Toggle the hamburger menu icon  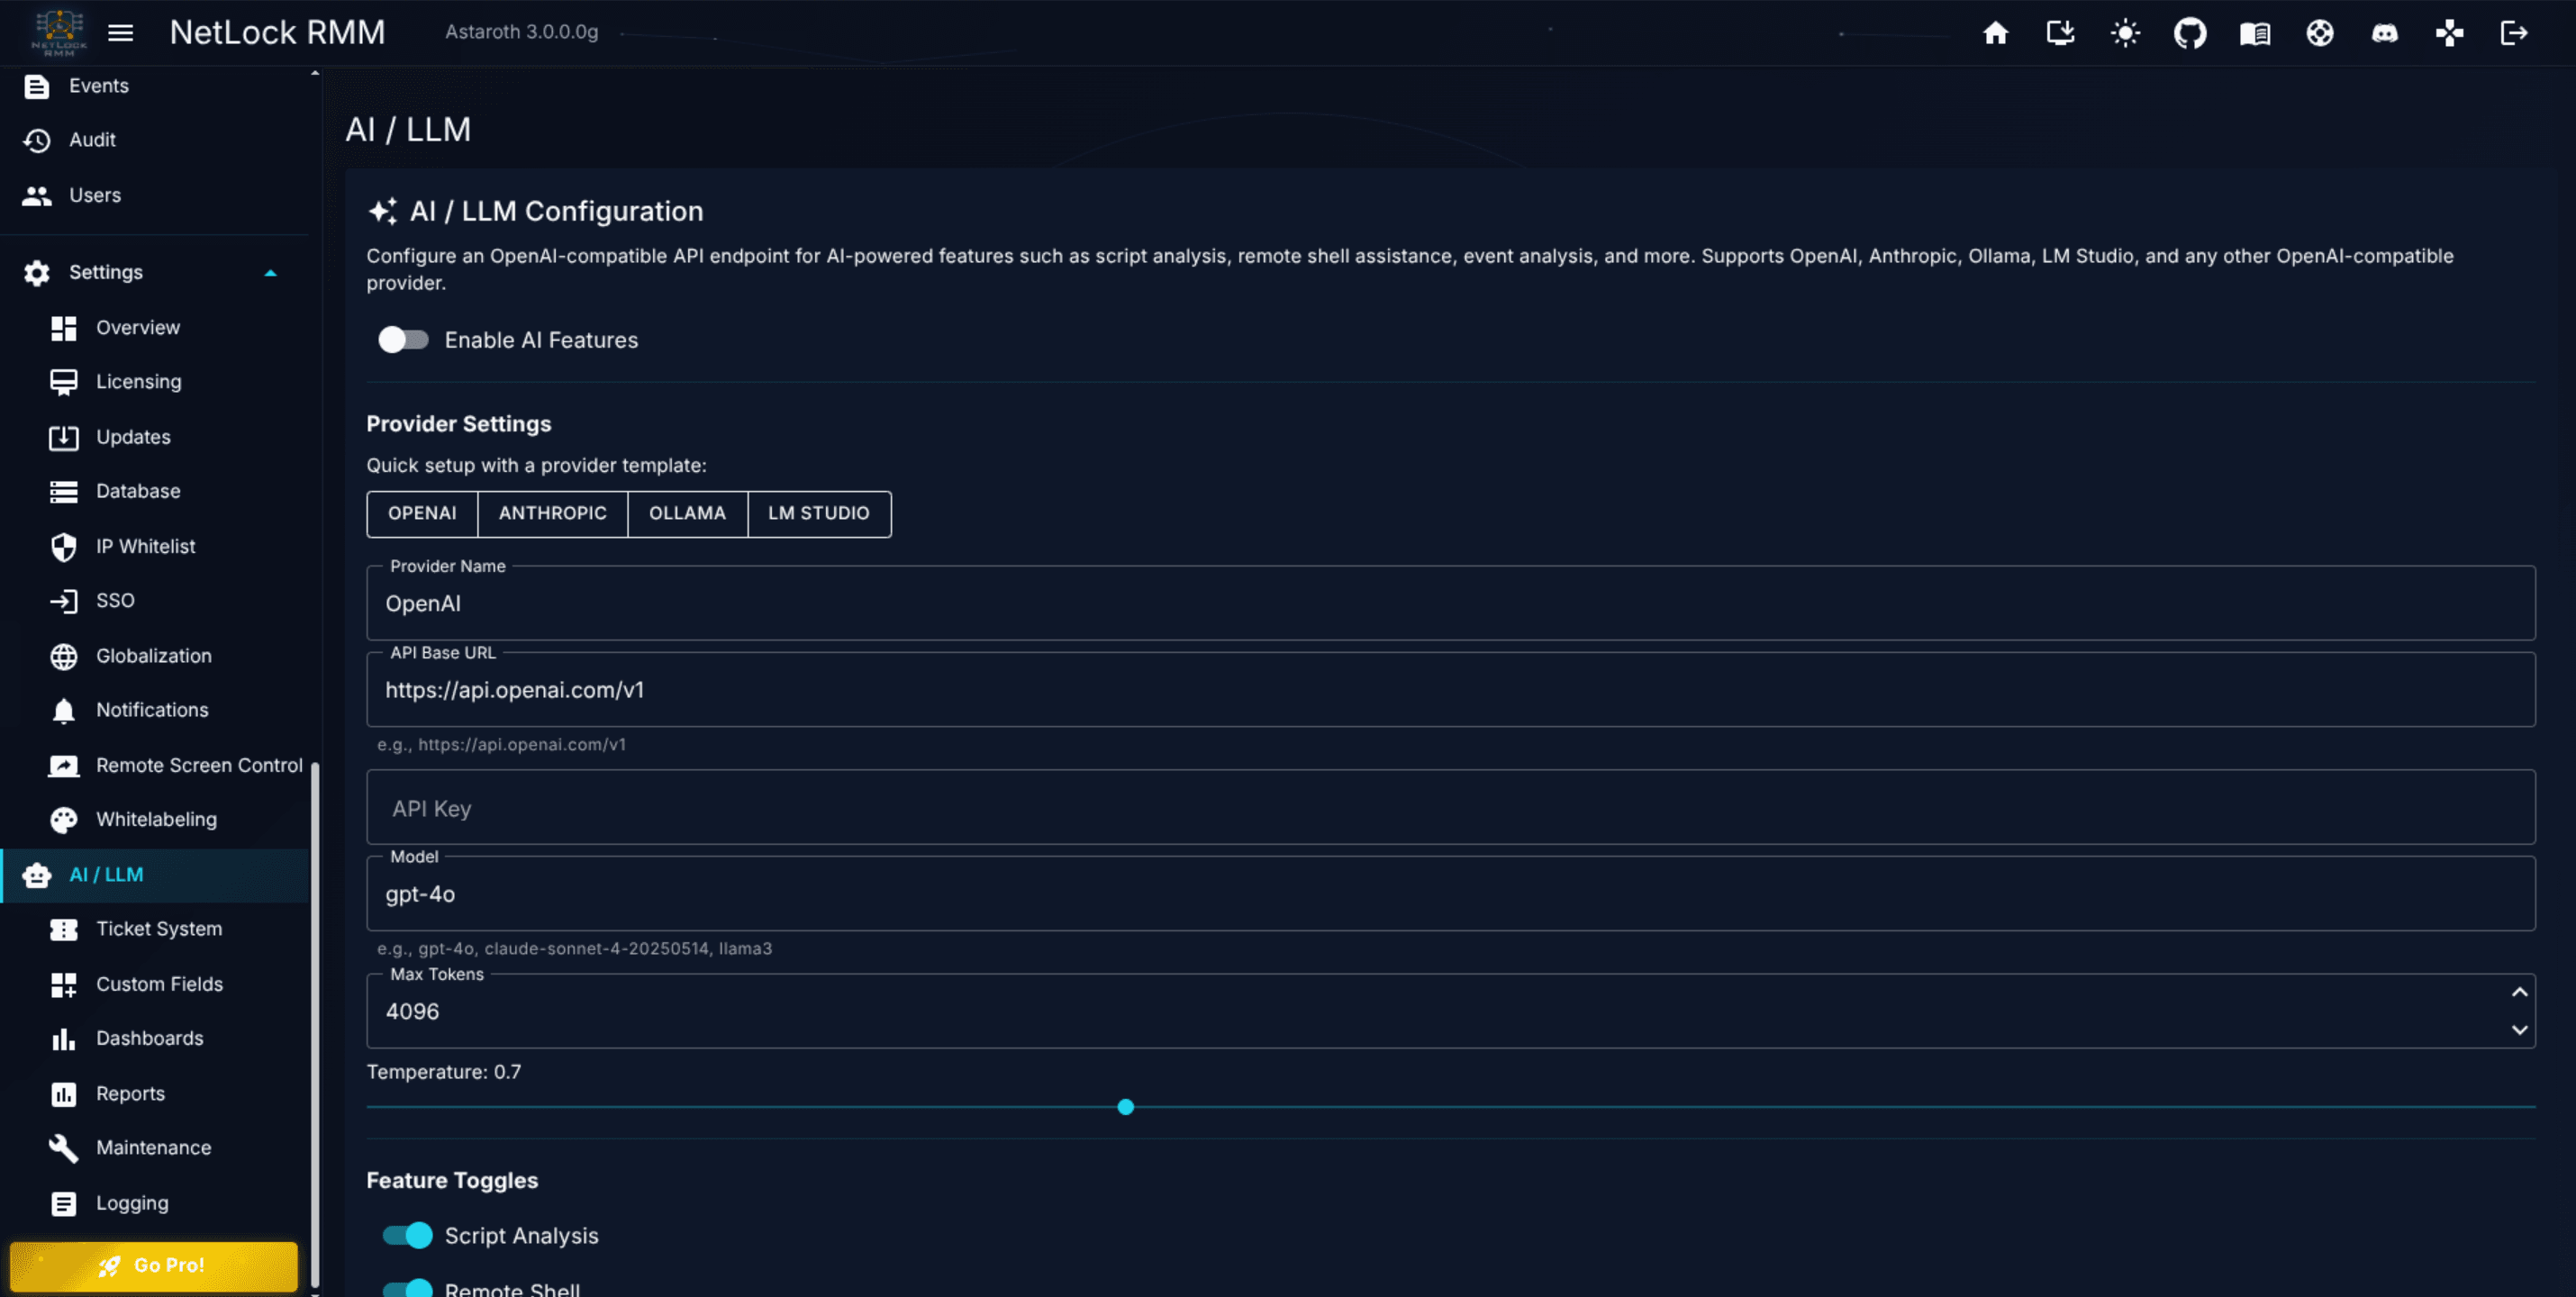(120, 33)
